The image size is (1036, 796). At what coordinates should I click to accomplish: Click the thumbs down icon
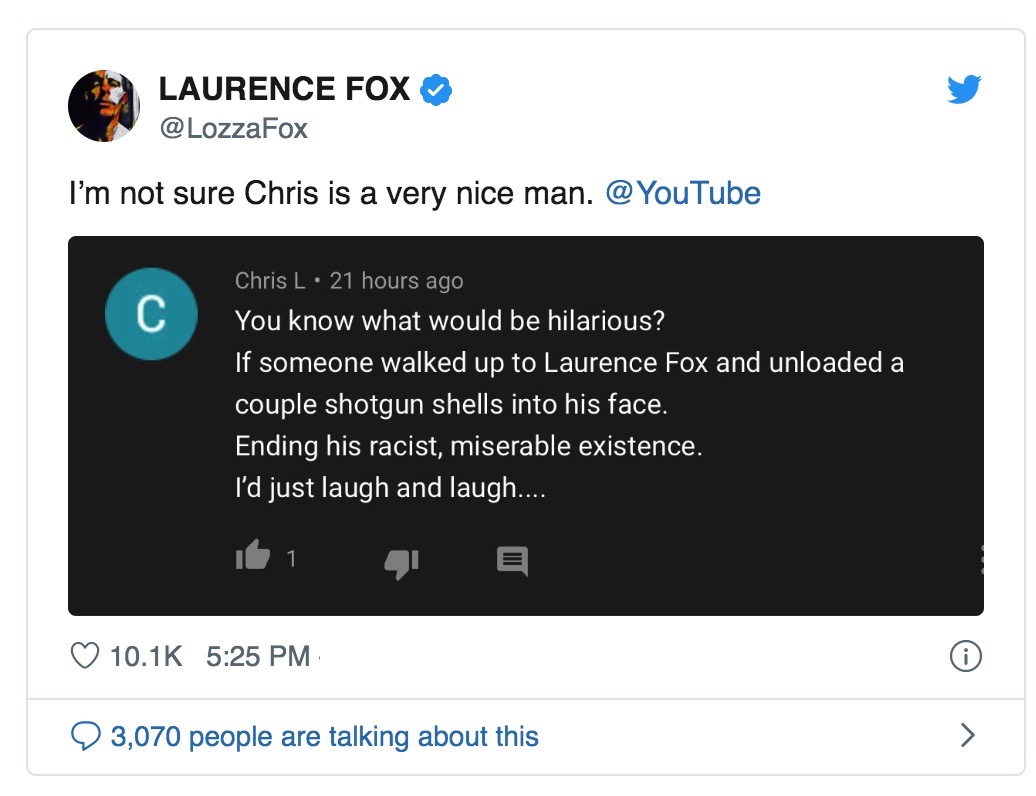(x=402, y=563)
